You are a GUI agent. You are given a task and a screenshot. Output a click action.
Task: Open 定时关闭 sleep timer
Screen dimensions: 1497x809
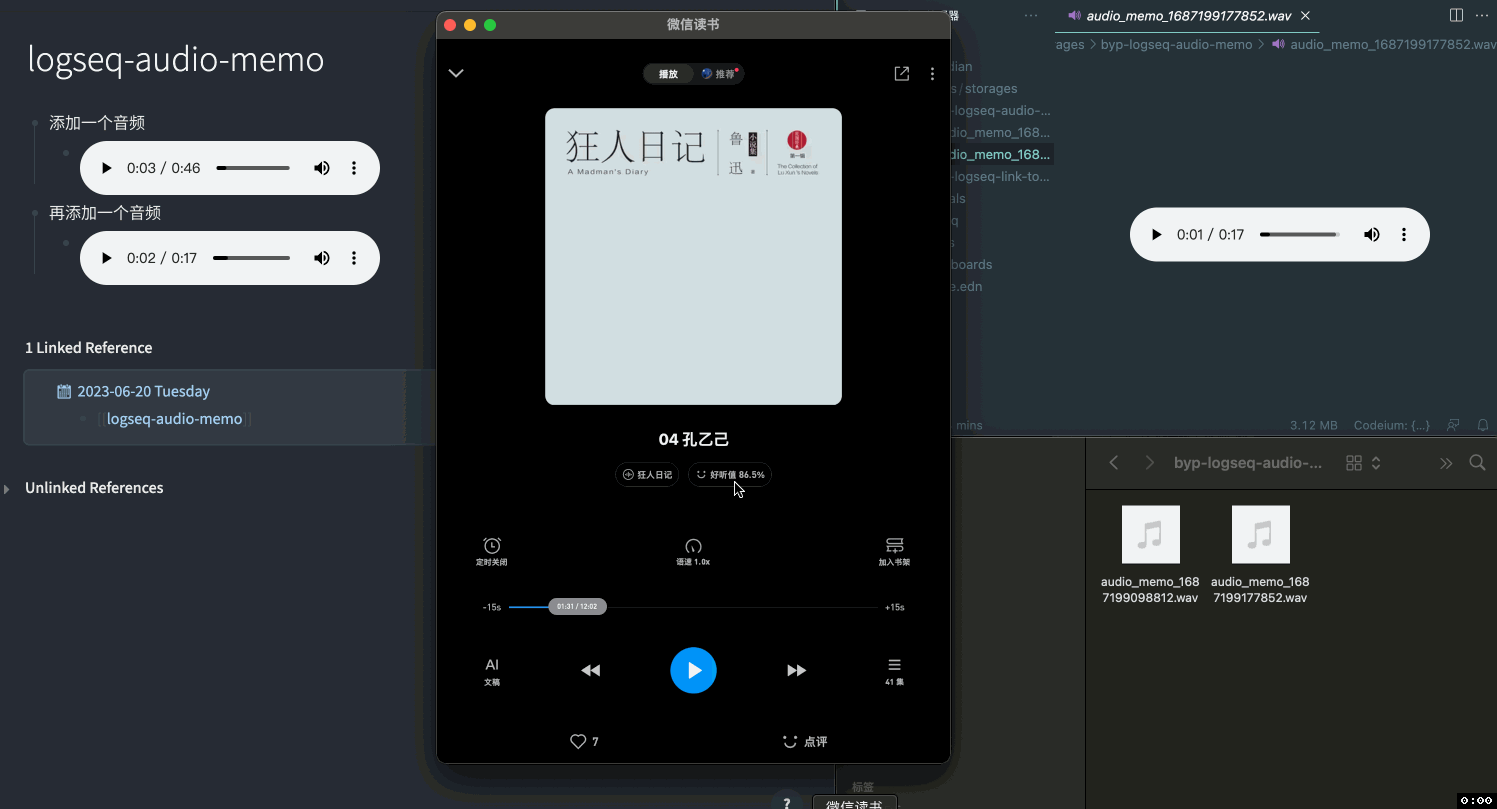pyautogui.click(x=492, y=551)
